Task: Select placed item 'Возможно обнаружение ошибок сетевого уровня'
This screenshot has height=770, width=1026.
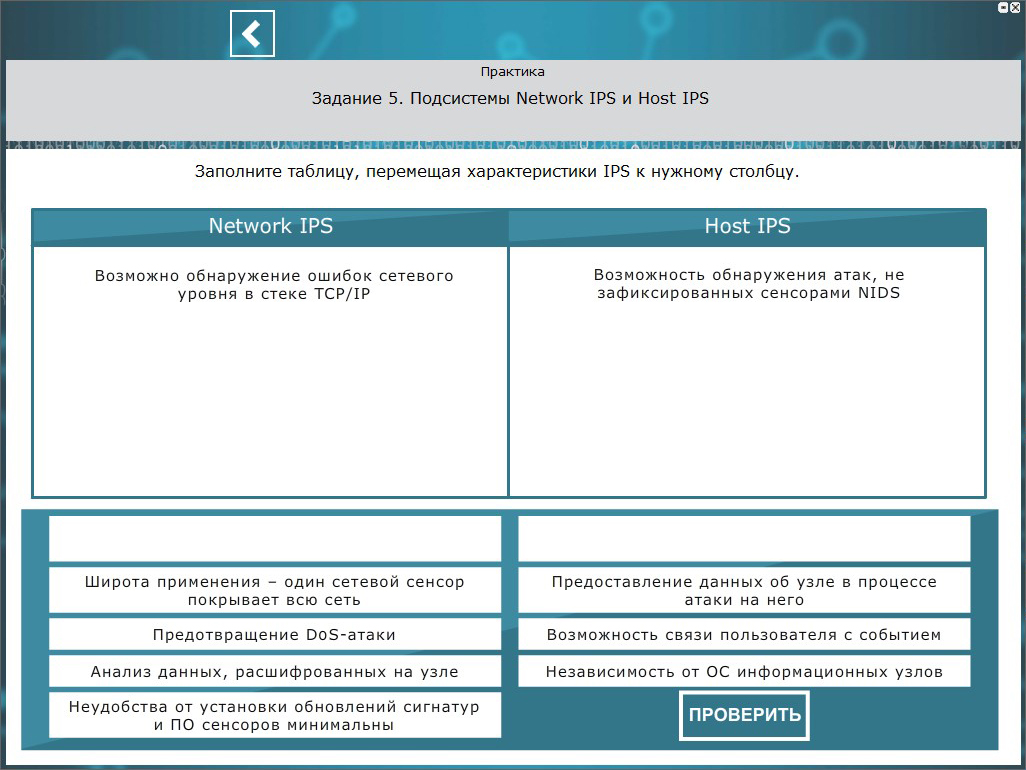Action: point(274,285)
